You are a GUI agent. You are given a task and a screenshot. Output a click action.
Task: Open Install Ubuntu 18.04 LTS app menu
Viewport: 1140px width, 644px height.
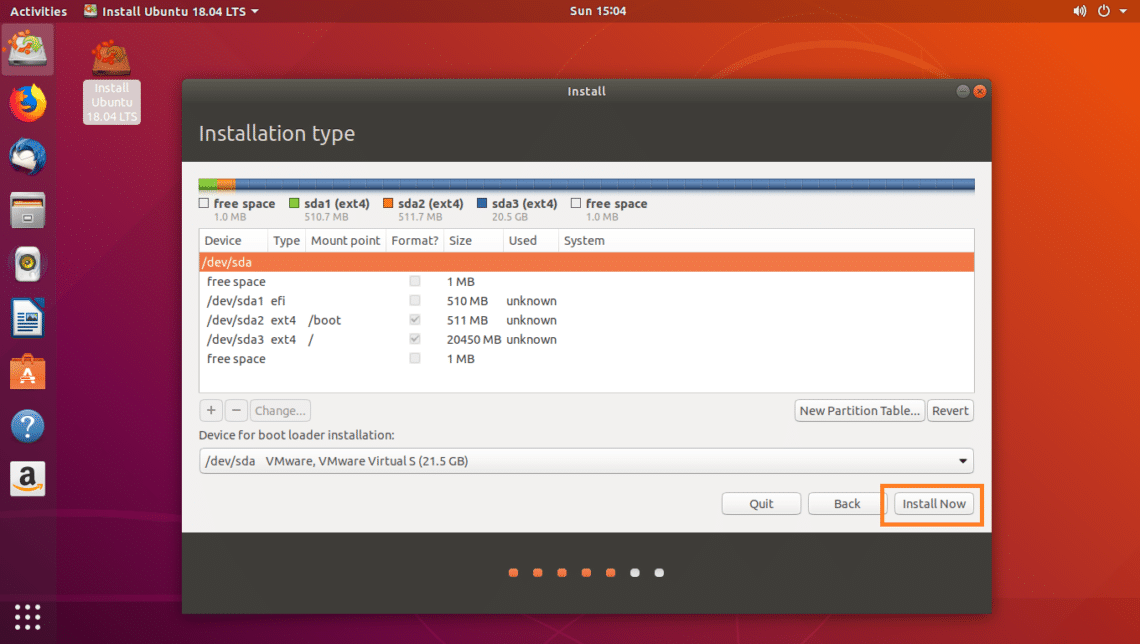[170, 11]
